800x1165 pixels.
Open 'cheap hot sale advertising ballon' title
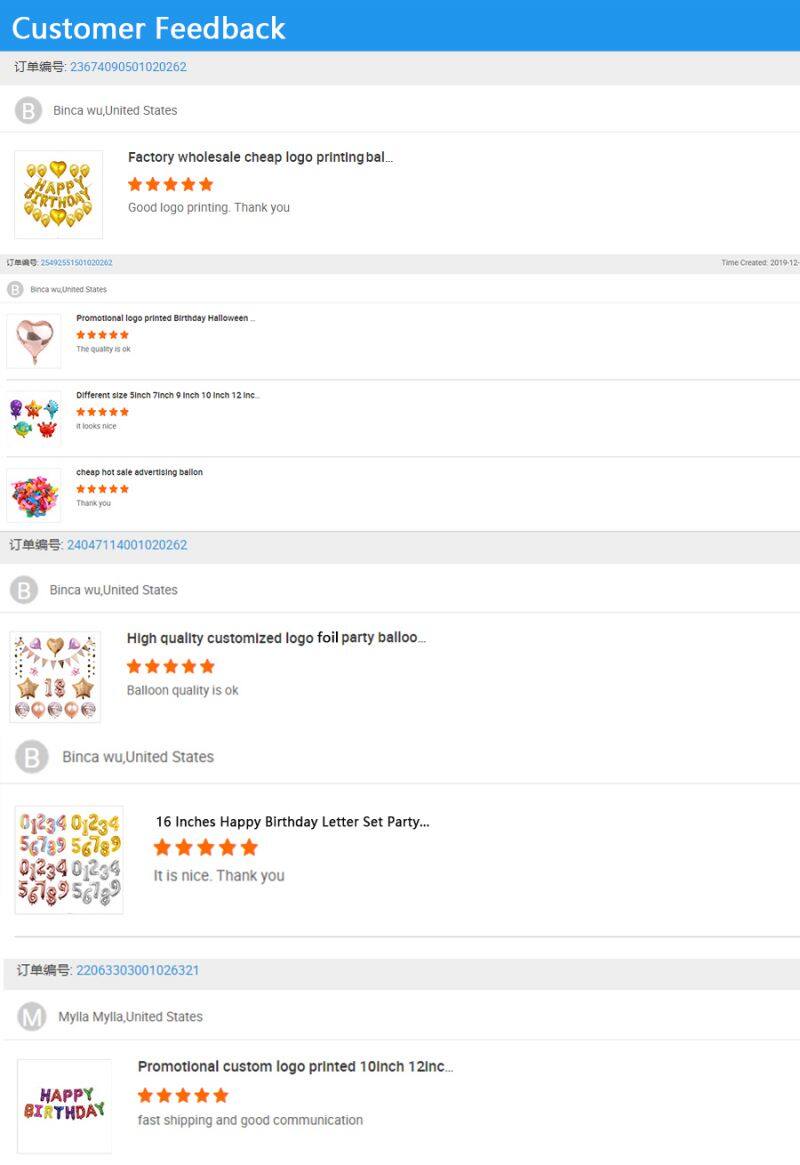139,472
